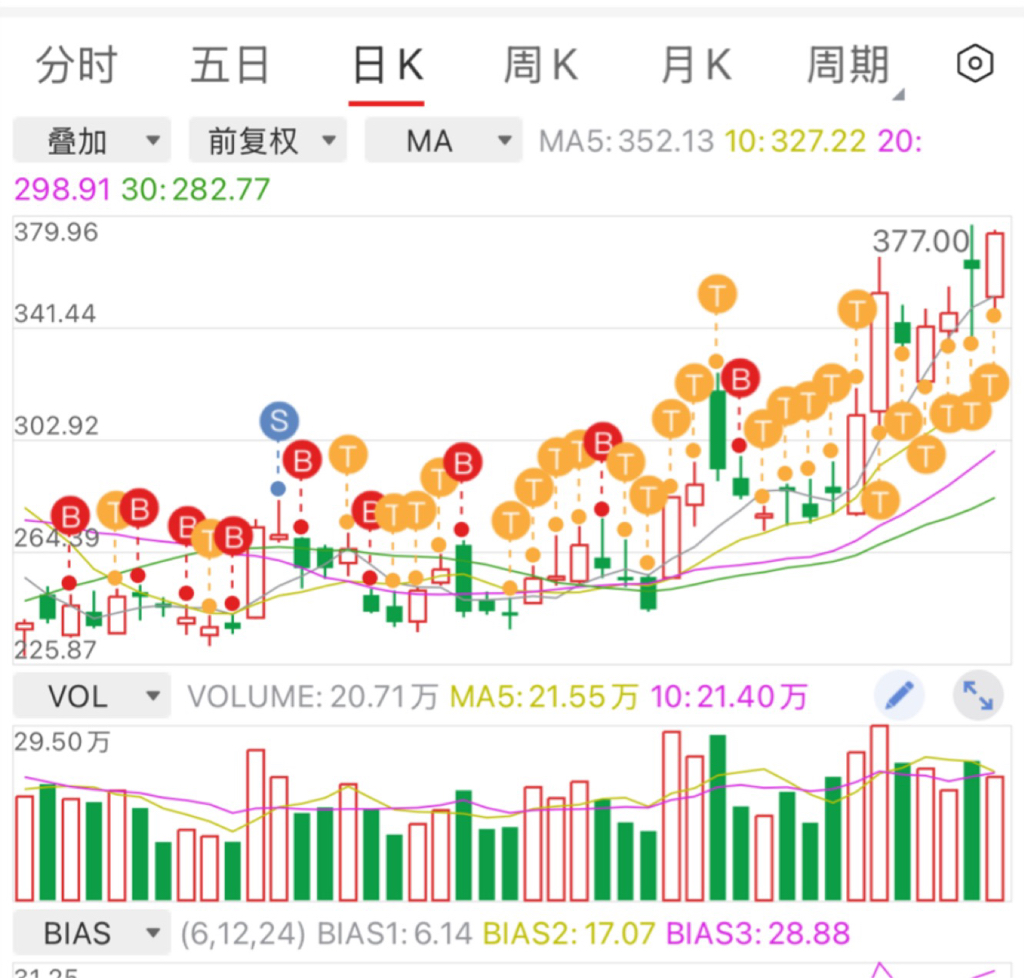The image size is (1024, 978).
Task: Switch to the 五日 tab
Action: (230, 65)
